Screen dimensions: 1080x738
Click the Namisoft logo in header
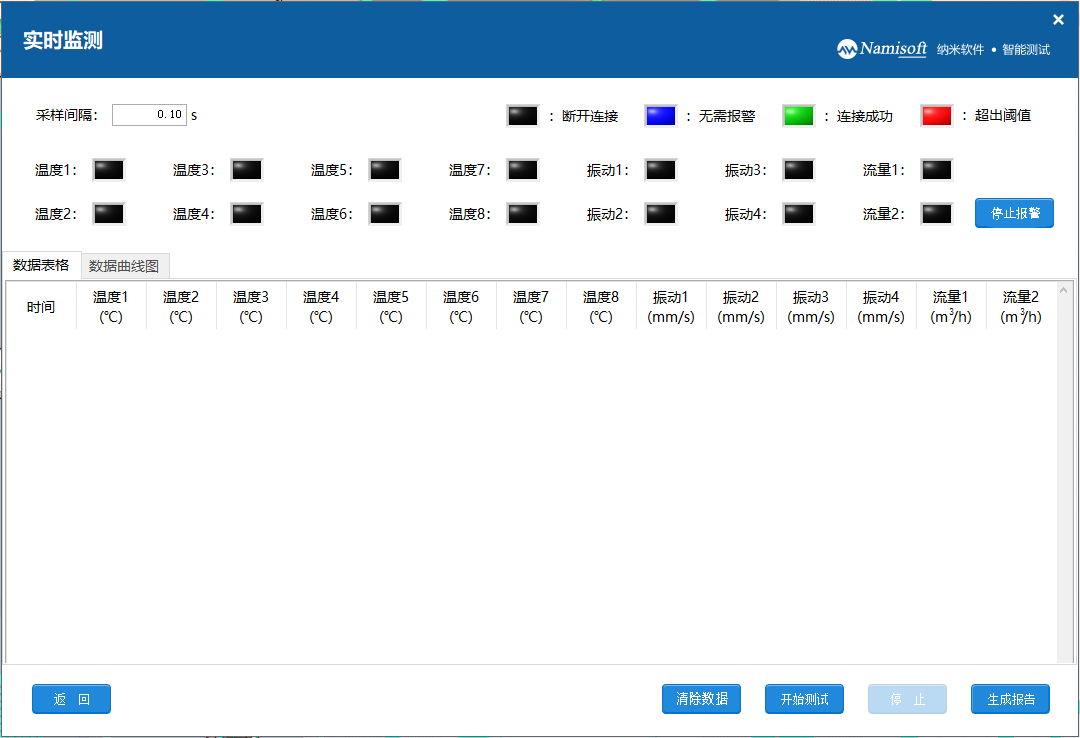882,49
